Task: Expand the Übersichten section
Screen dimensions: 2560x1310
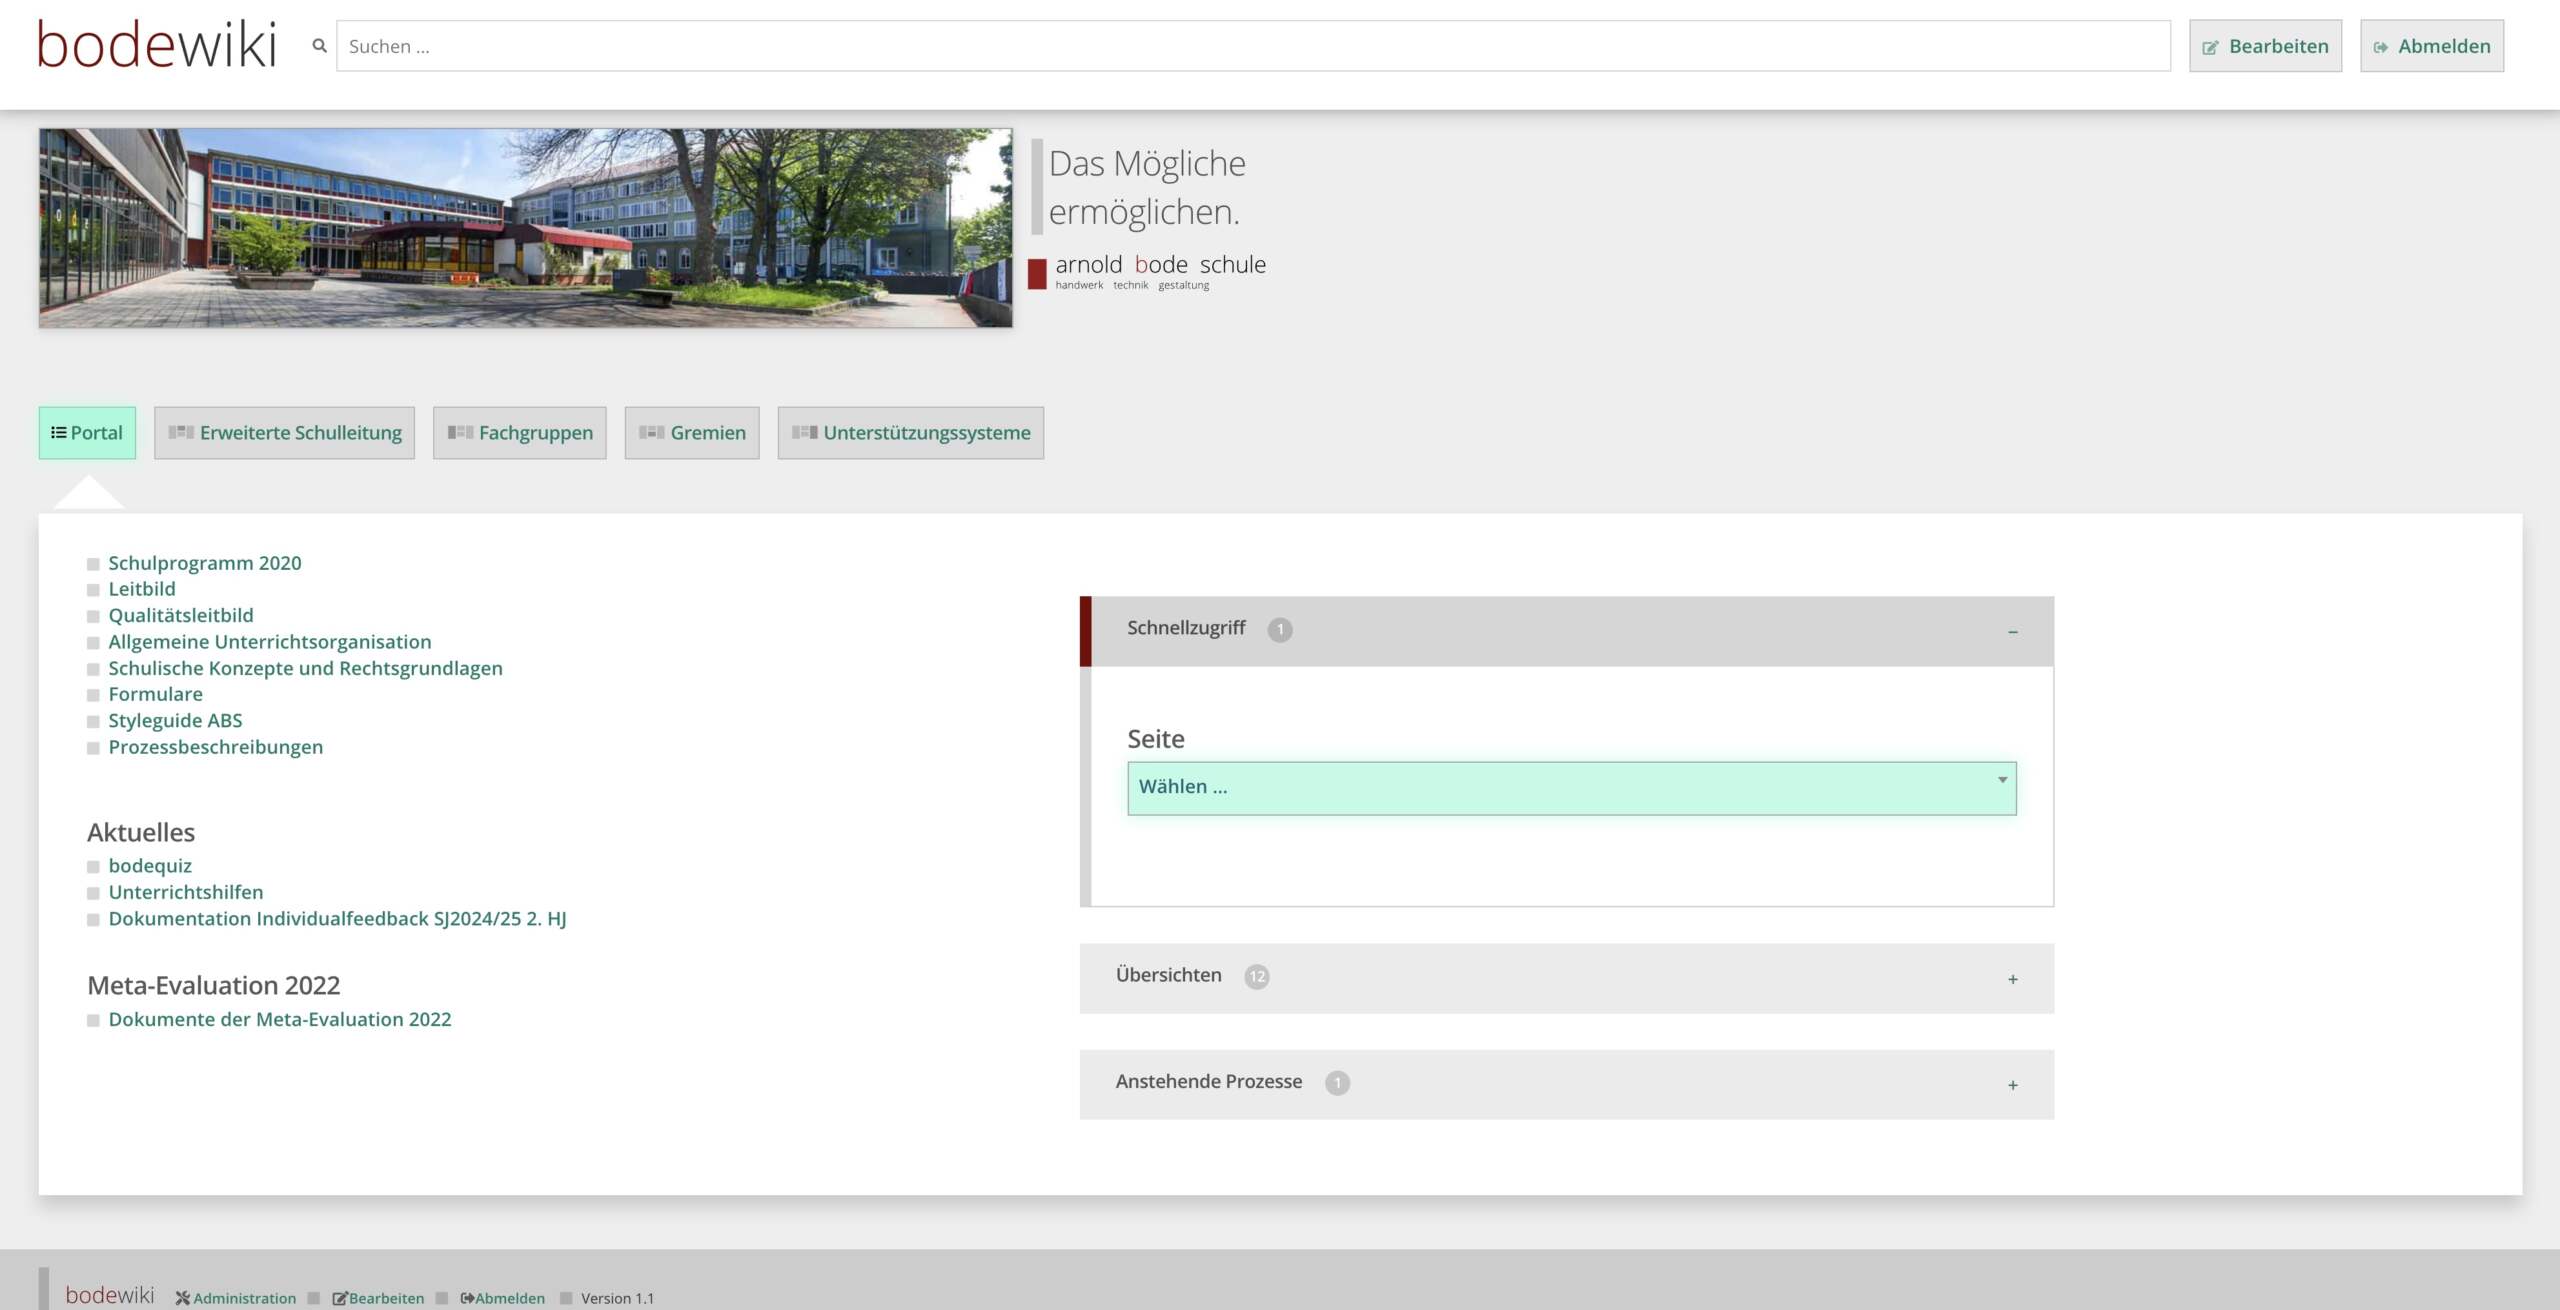Action: (x=2012, y=979)
